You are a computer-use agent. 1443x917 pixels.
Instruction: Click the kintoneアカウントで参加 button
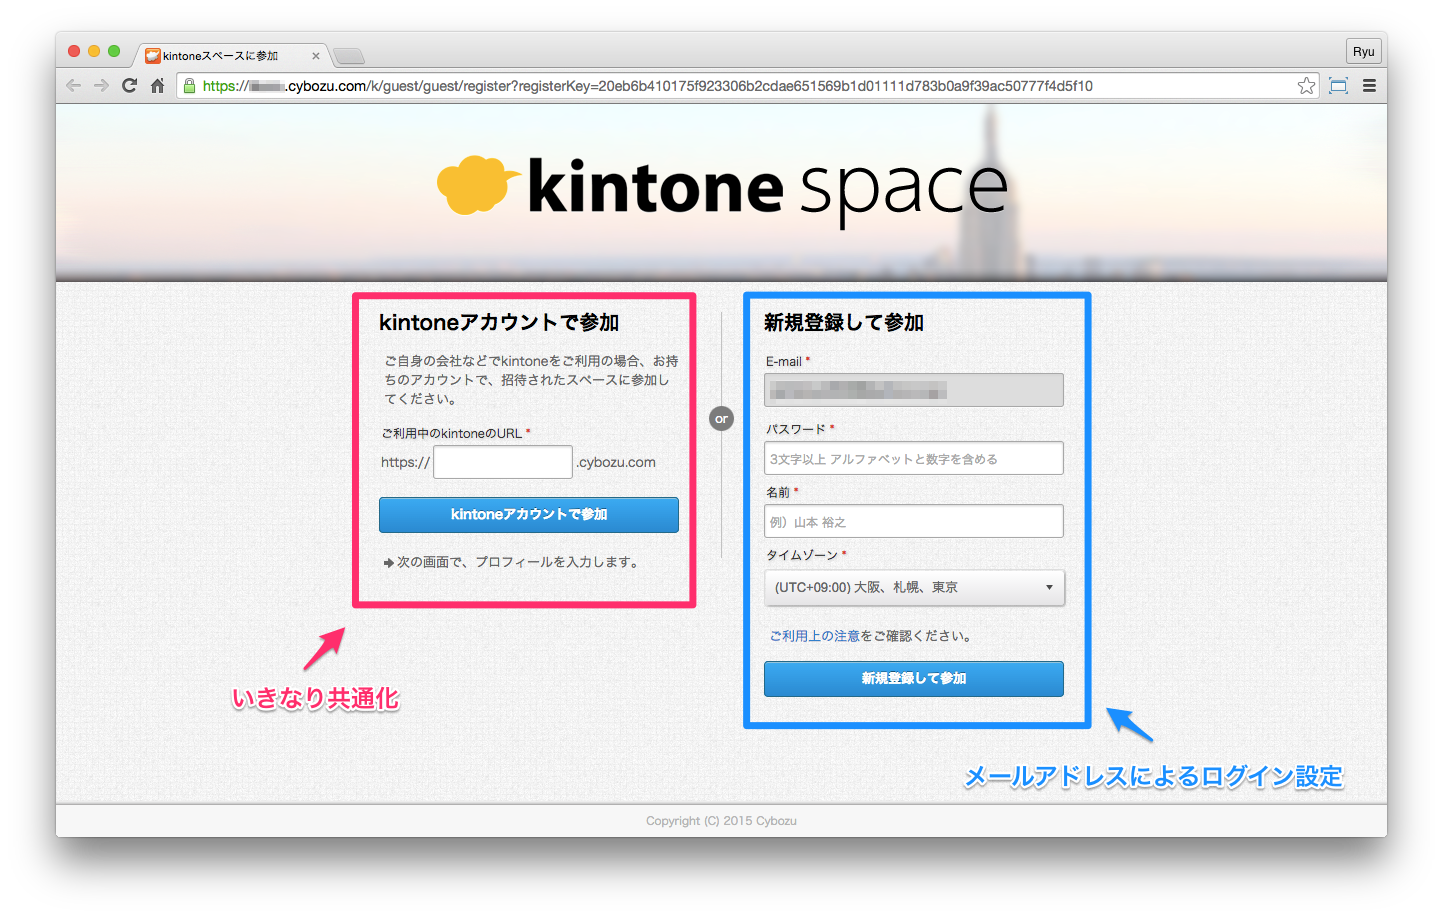tap(529, 514)
